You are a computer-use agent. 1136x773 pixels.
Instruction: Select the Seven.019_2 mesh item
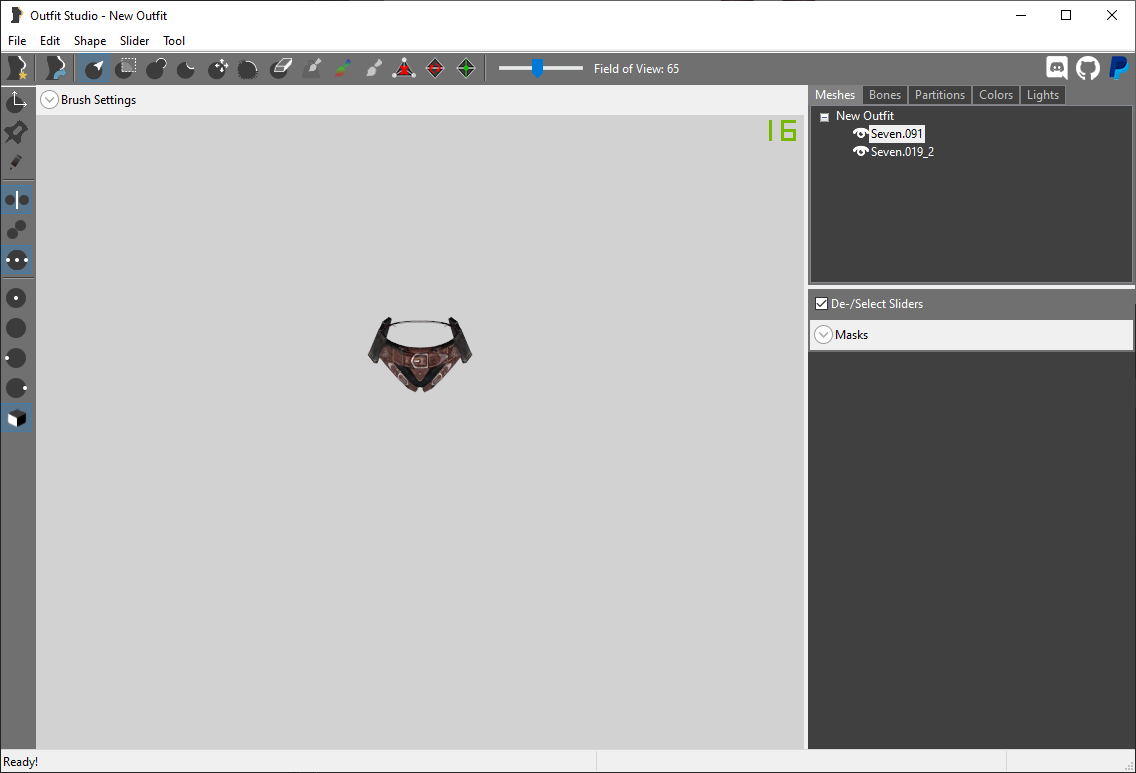tap(902, 151)
